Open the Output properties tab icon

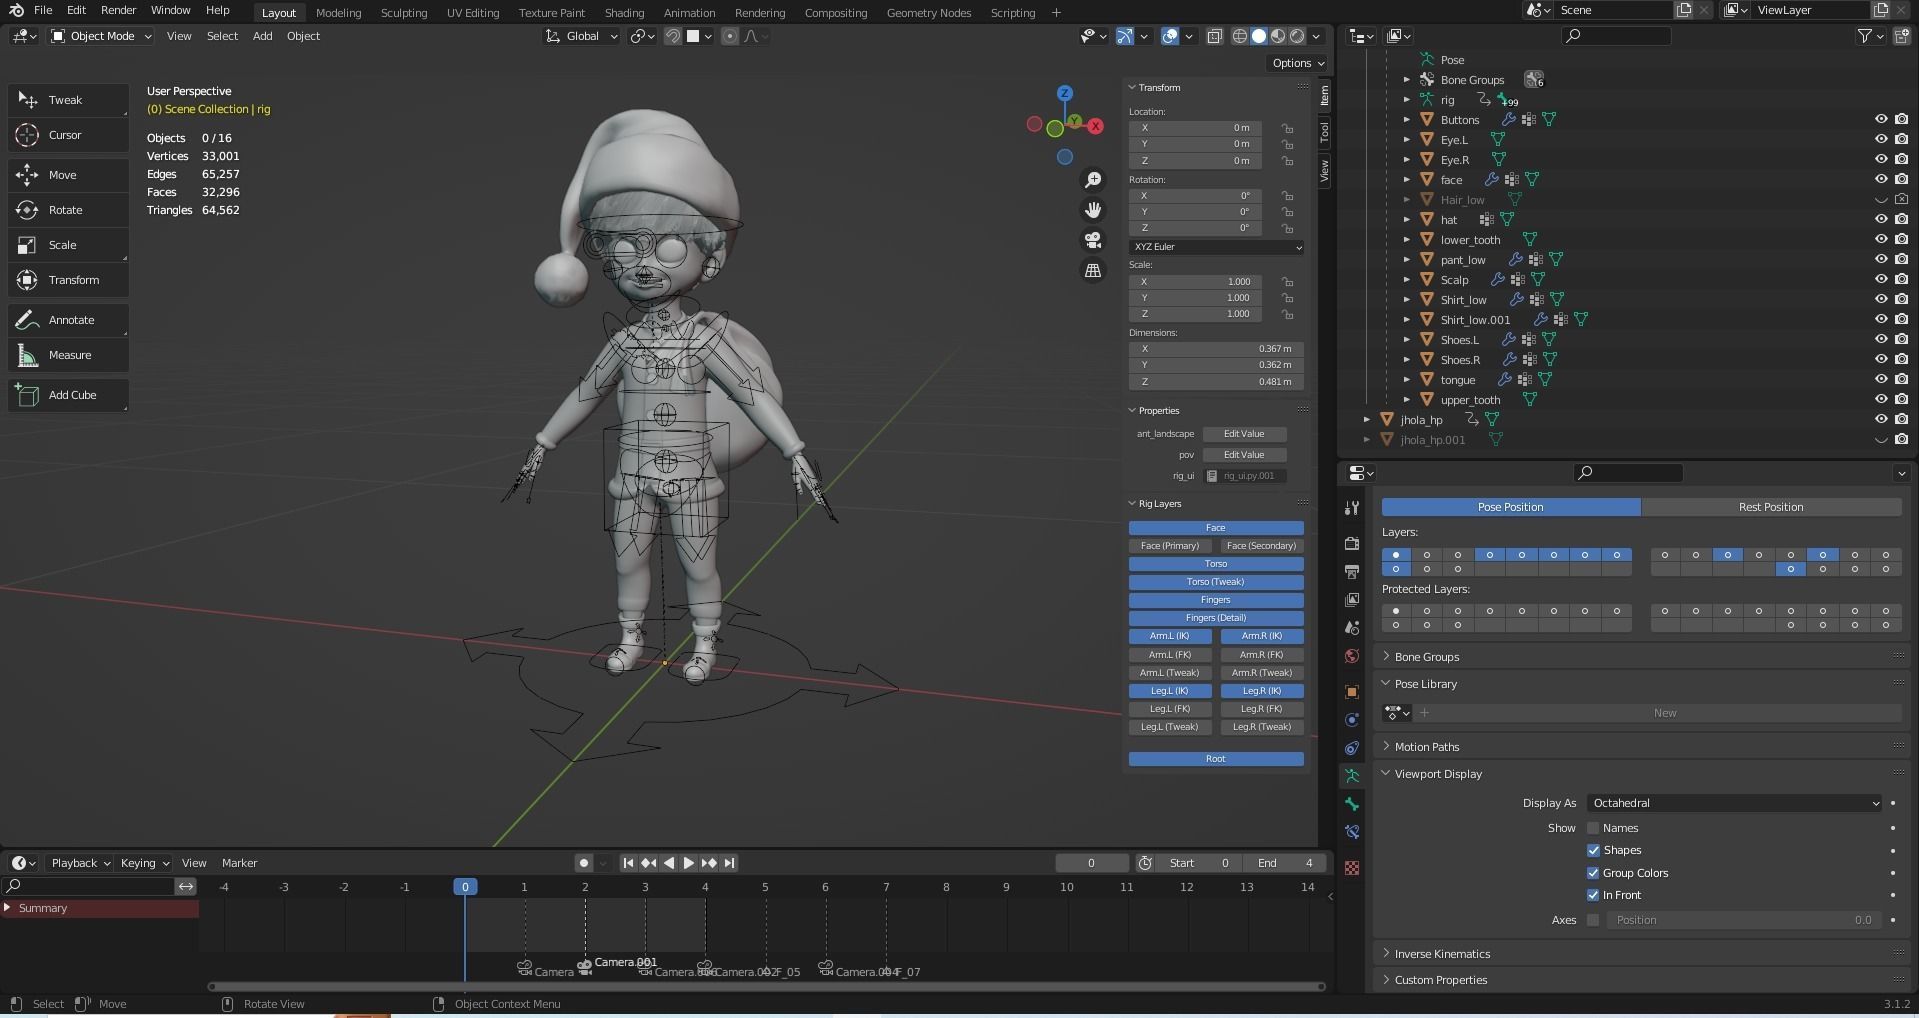(1352, 571)
